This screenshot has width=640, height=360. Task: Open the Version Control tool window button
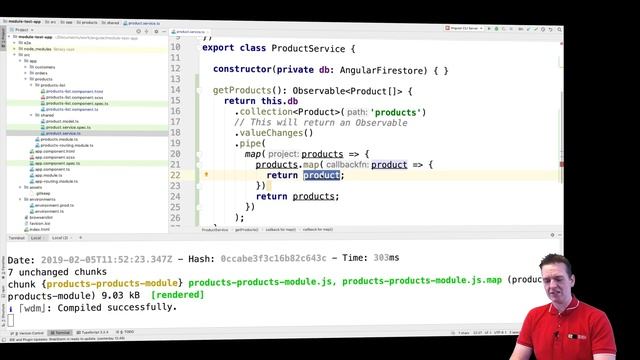(x=28, y=333)
